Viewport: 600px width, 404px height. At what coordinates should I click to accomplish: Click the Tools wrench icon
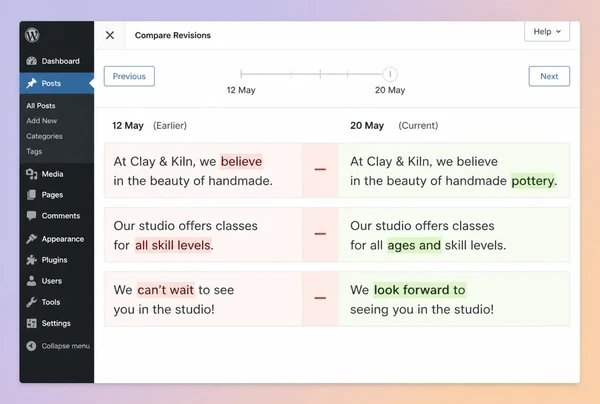coord(31,302)
